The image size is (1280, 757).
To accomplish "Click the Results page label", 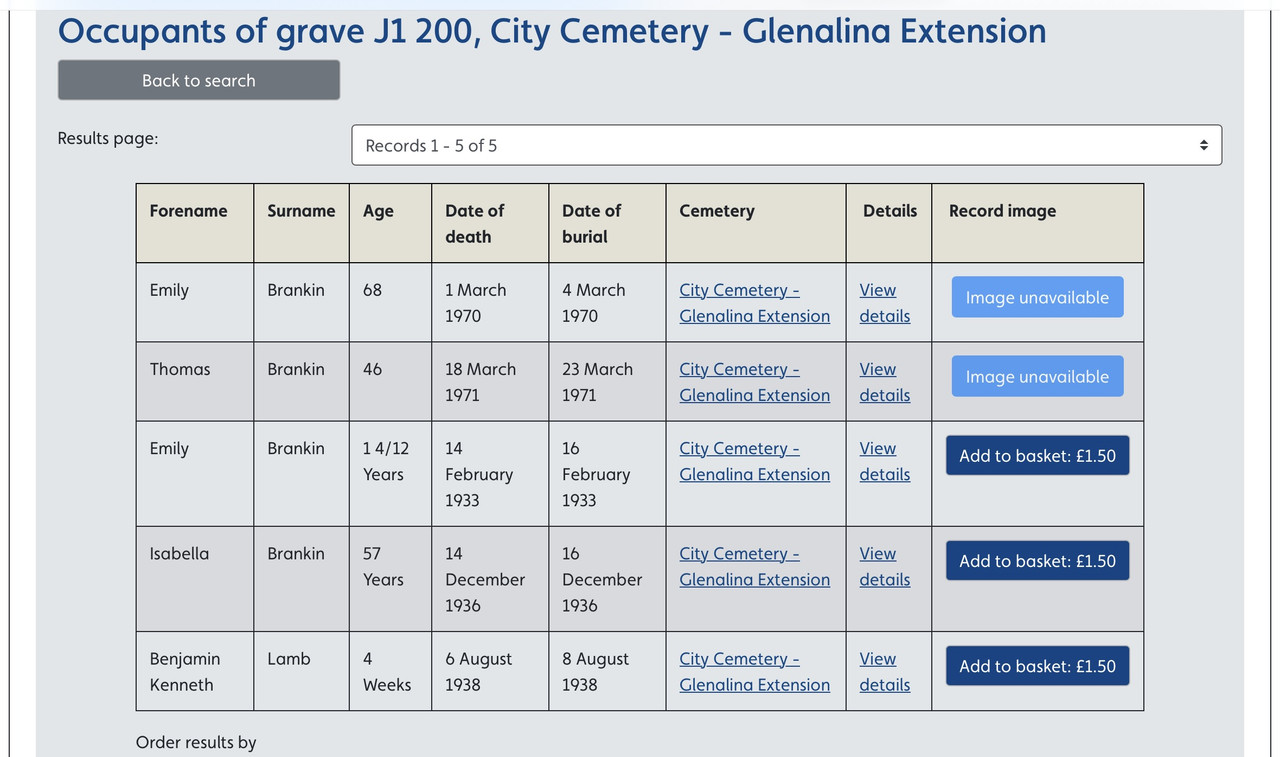I will click(108, 138).
